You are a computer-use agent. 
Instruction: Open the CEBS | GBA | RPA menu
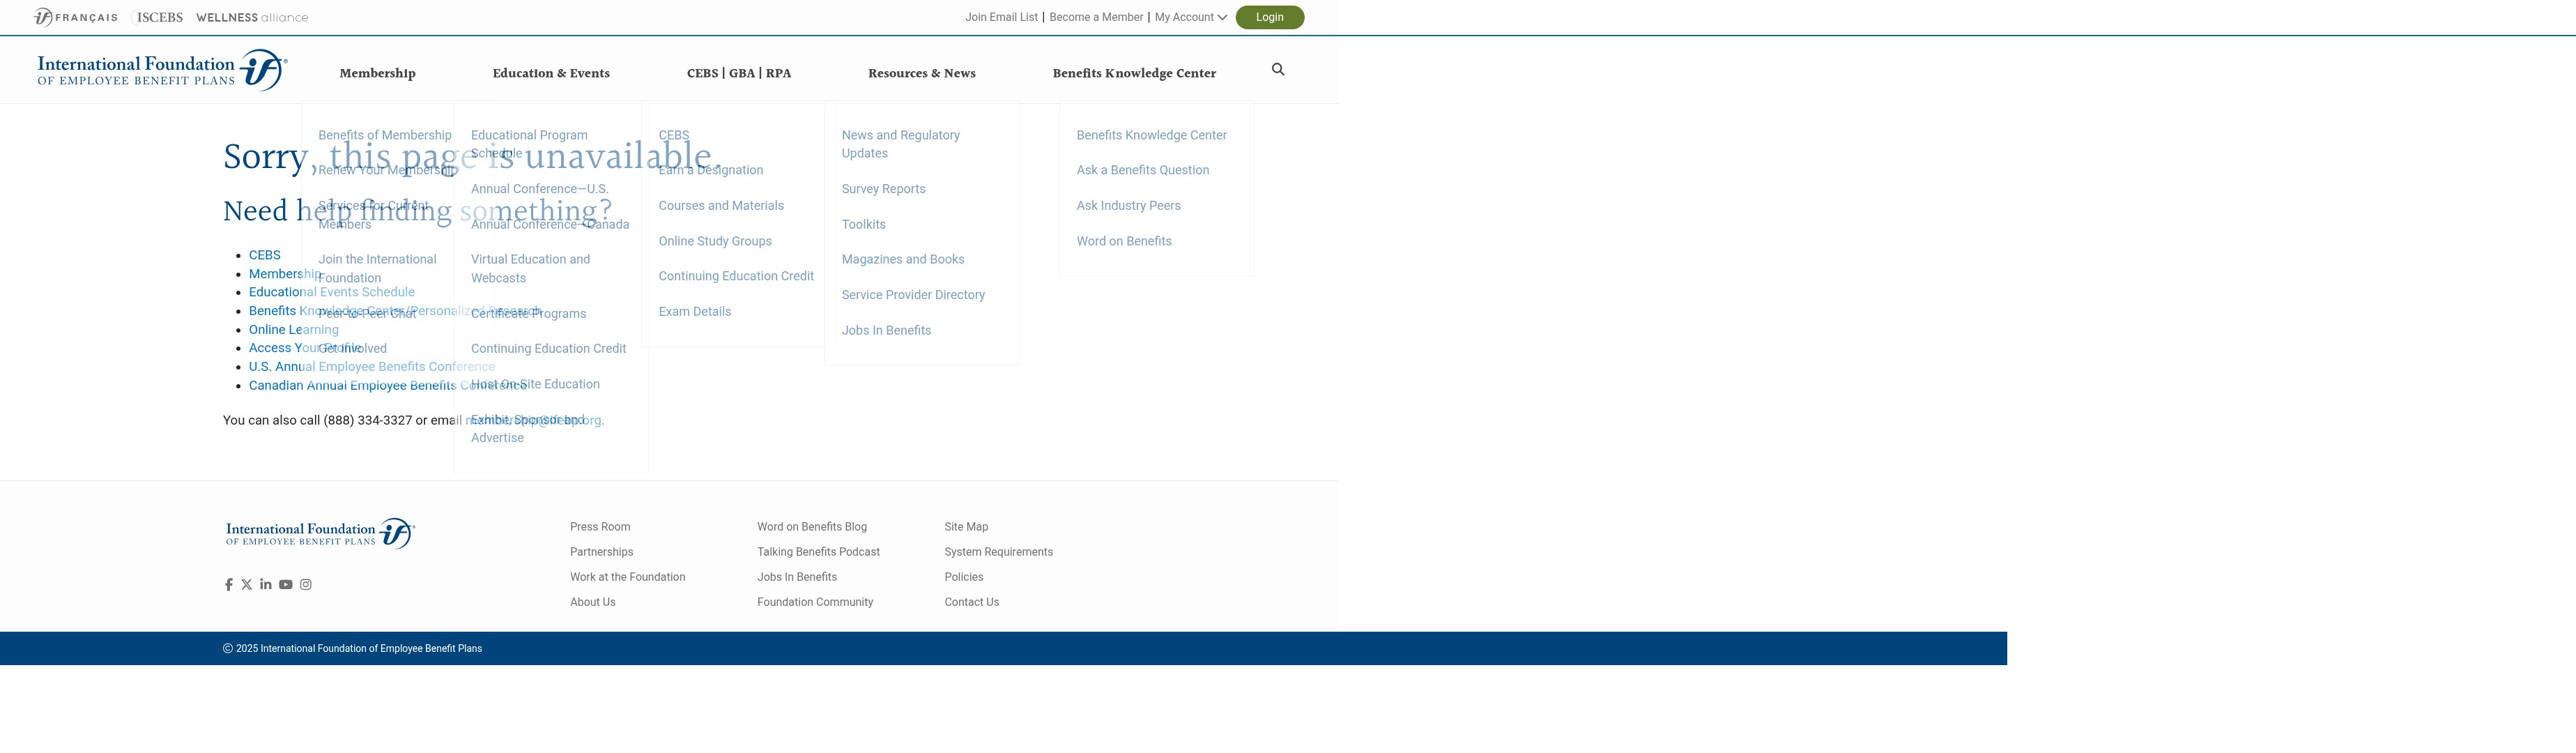pos(739,73)
